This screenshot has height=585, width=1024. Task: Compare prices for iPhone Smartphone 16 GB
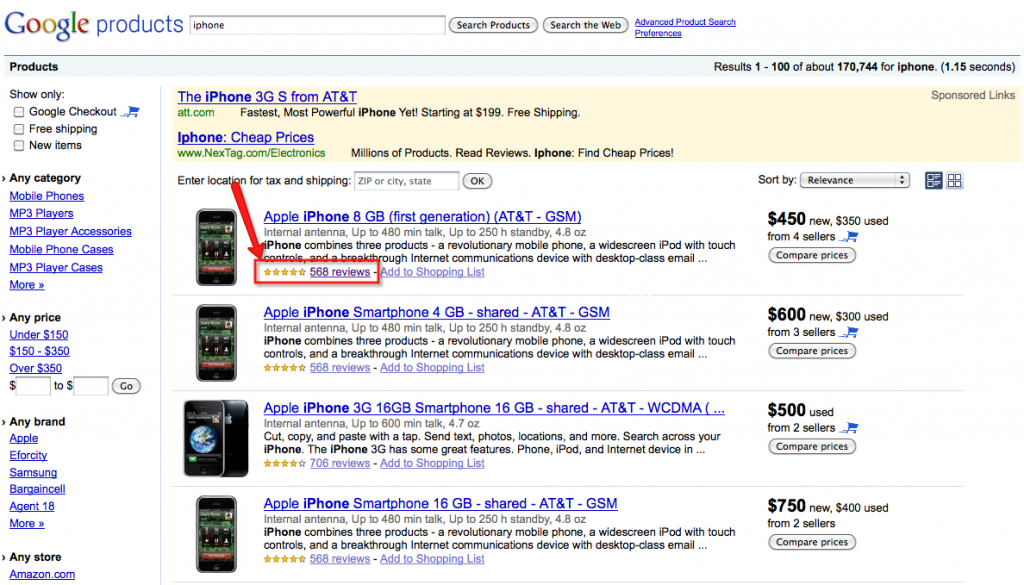click(x=812, y=542)
